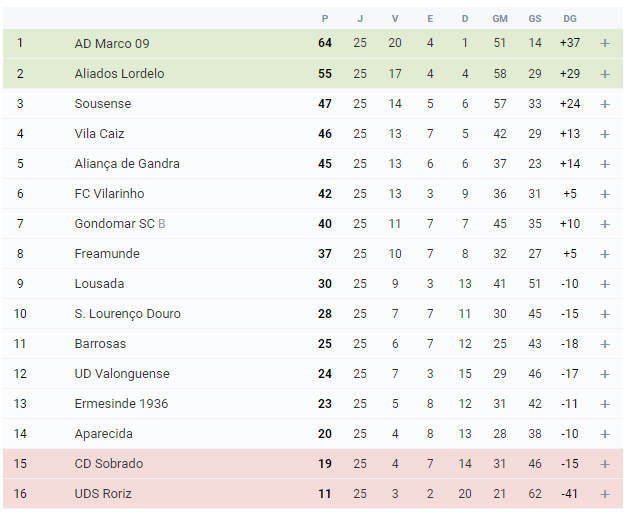Click the UD Valonguense team name
This screenshot has height=518, width=631.
[122, 374]
